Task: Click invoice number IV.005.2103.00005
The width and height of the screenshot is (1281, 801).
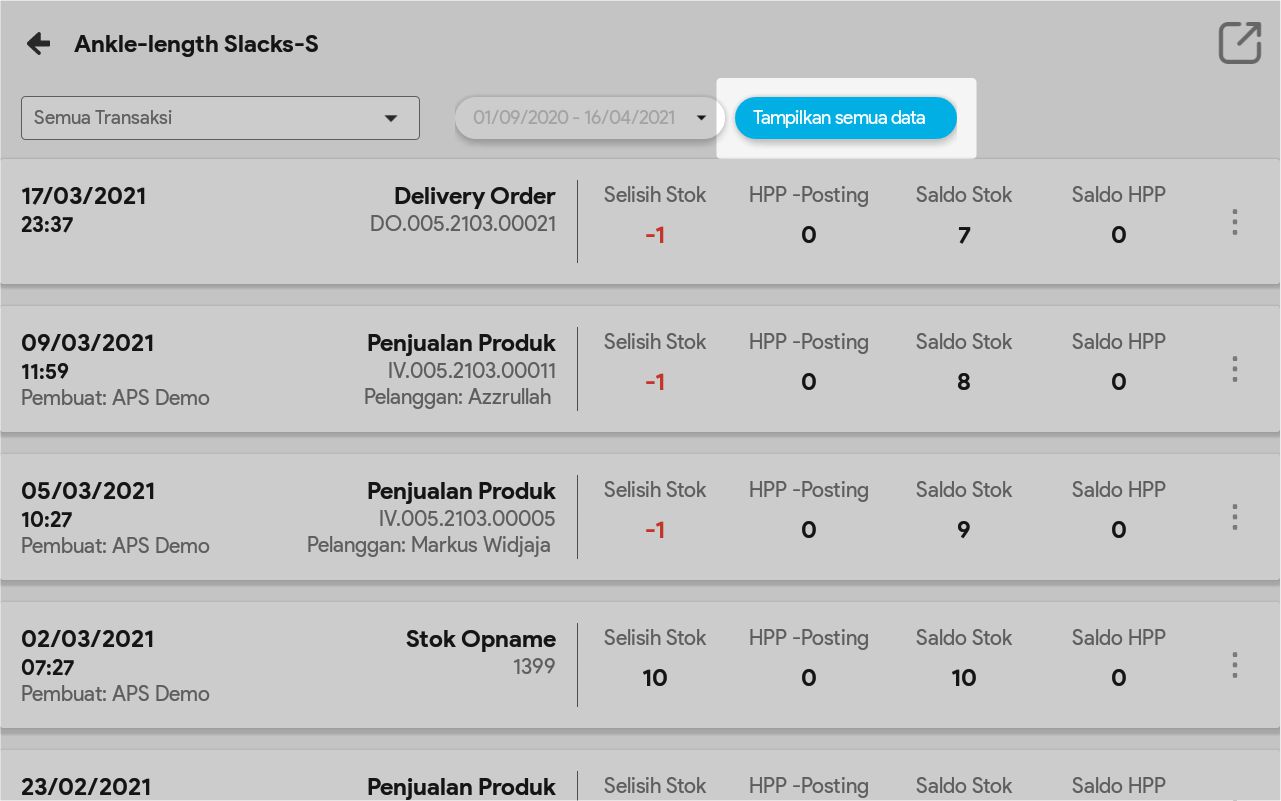Action: [x=466, y=519]
